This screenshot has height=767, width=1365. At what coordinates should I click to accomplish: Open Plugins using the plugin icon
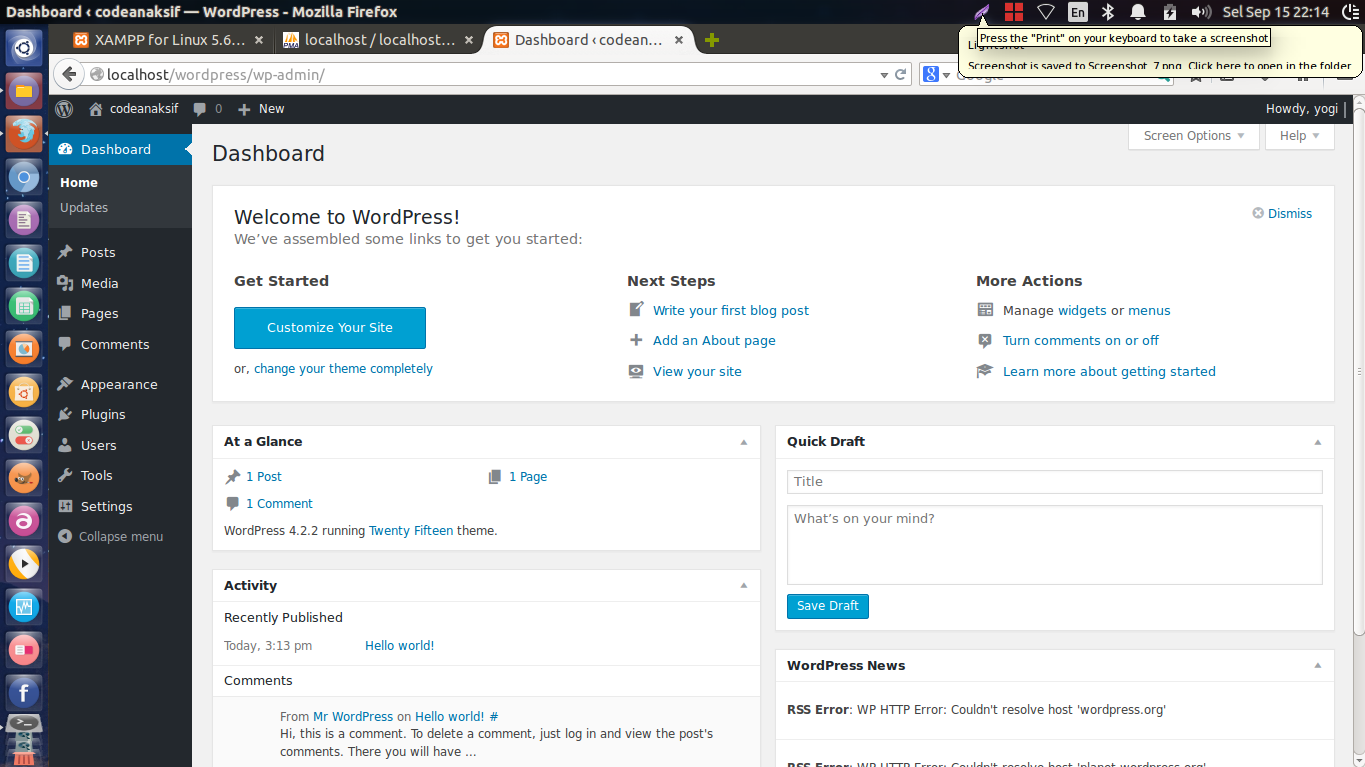point(65,414)
